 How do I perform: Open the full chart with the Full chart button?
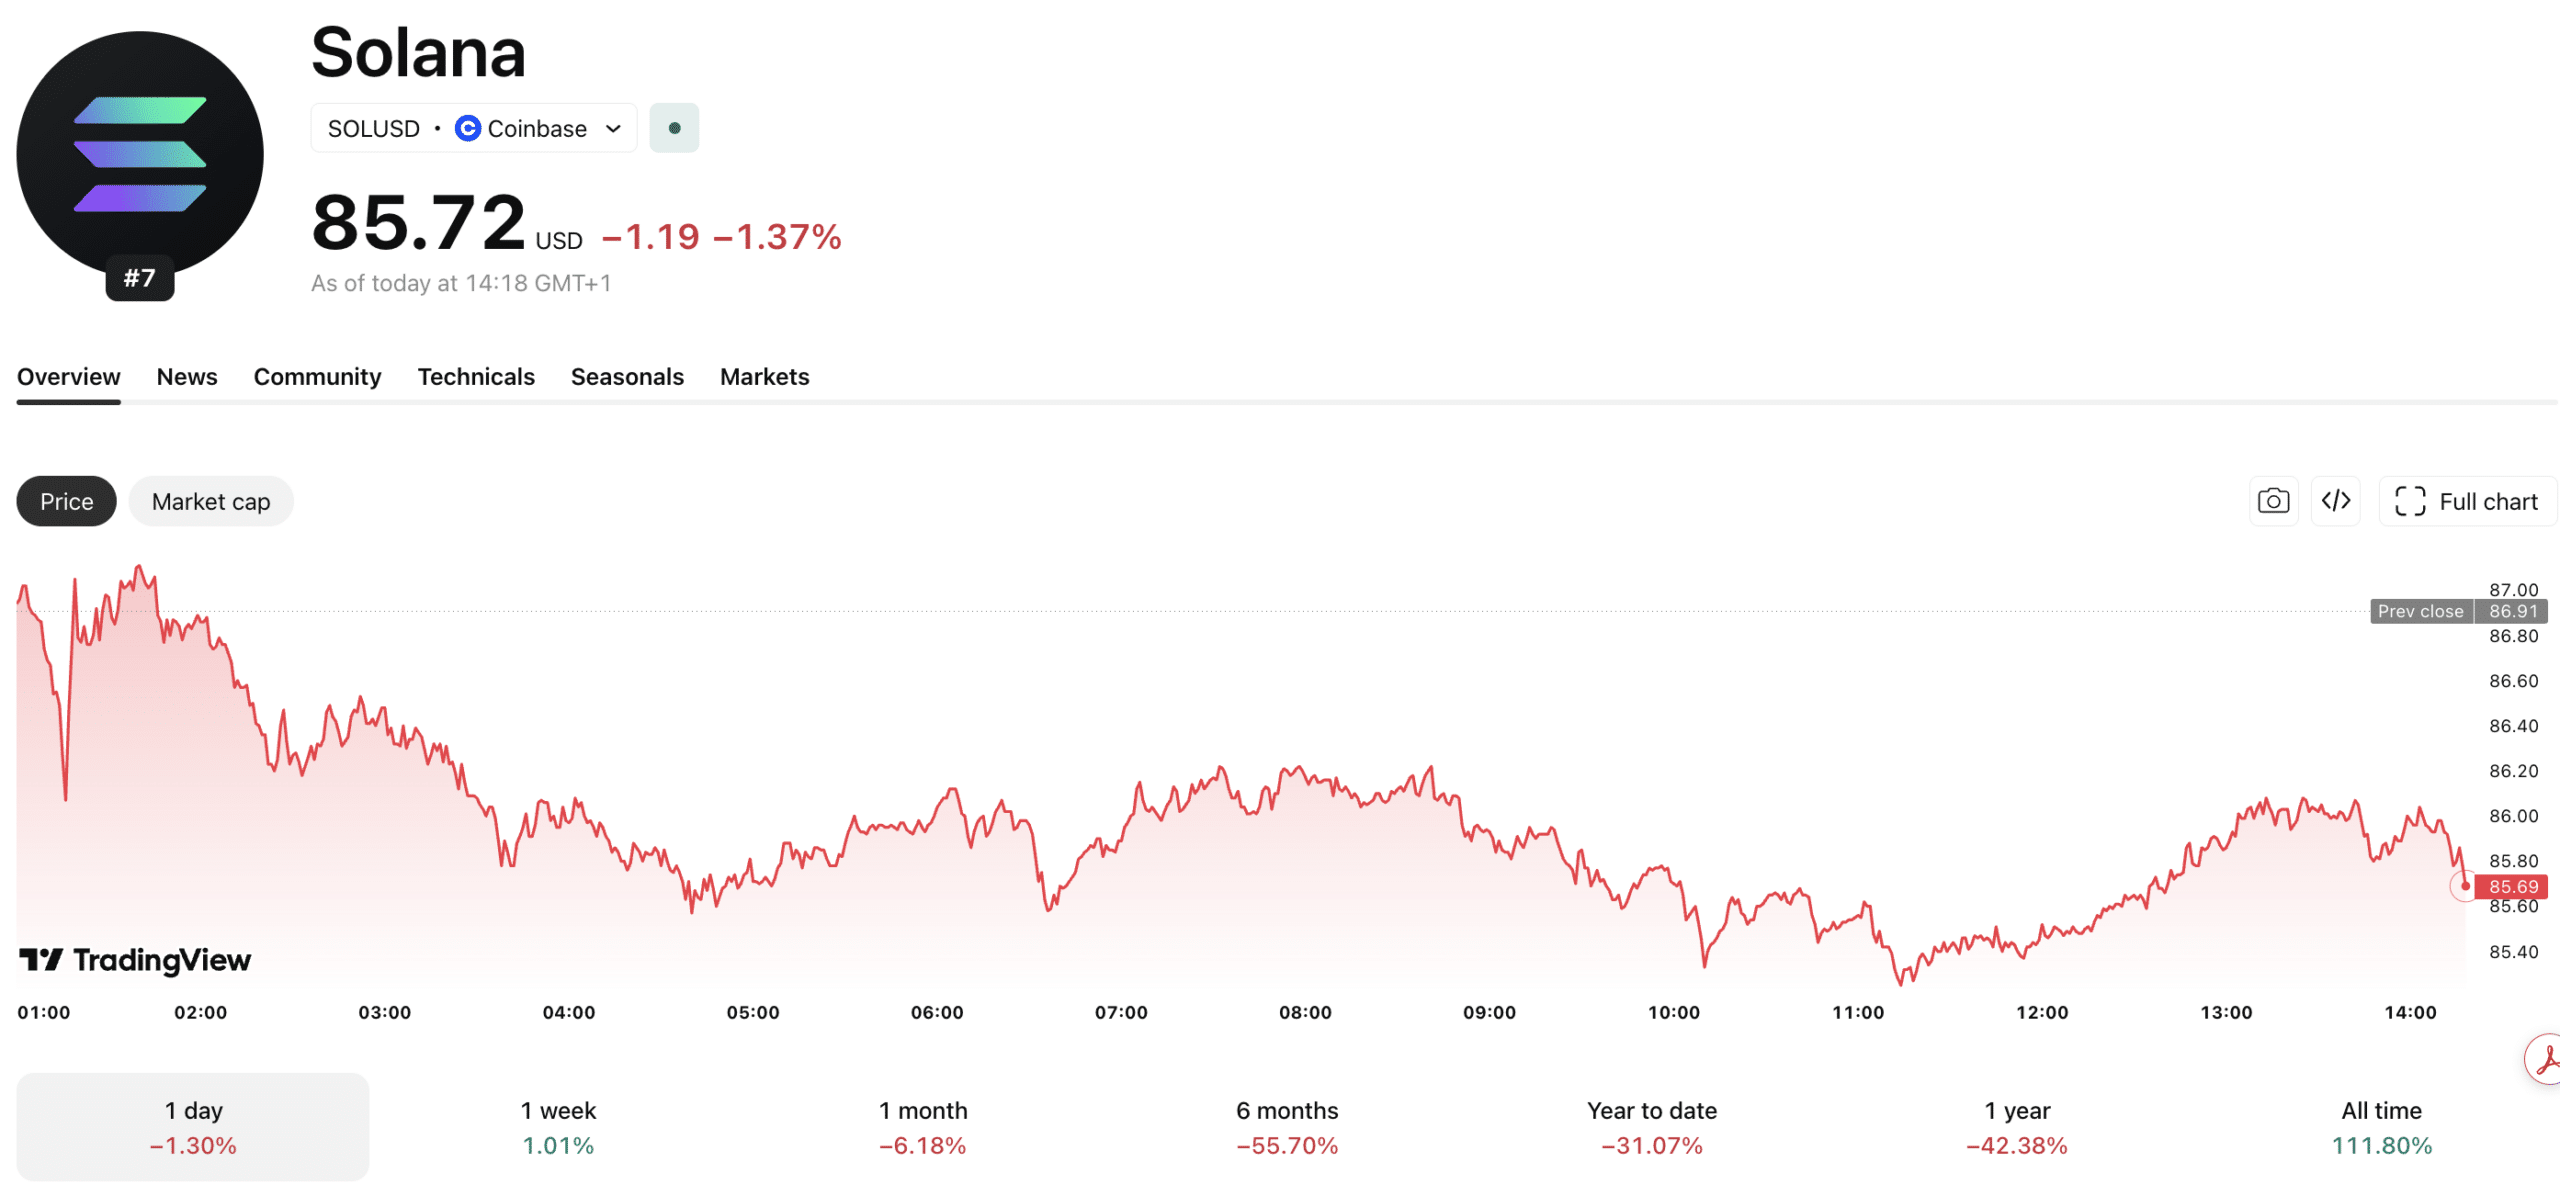(2467, 501)
